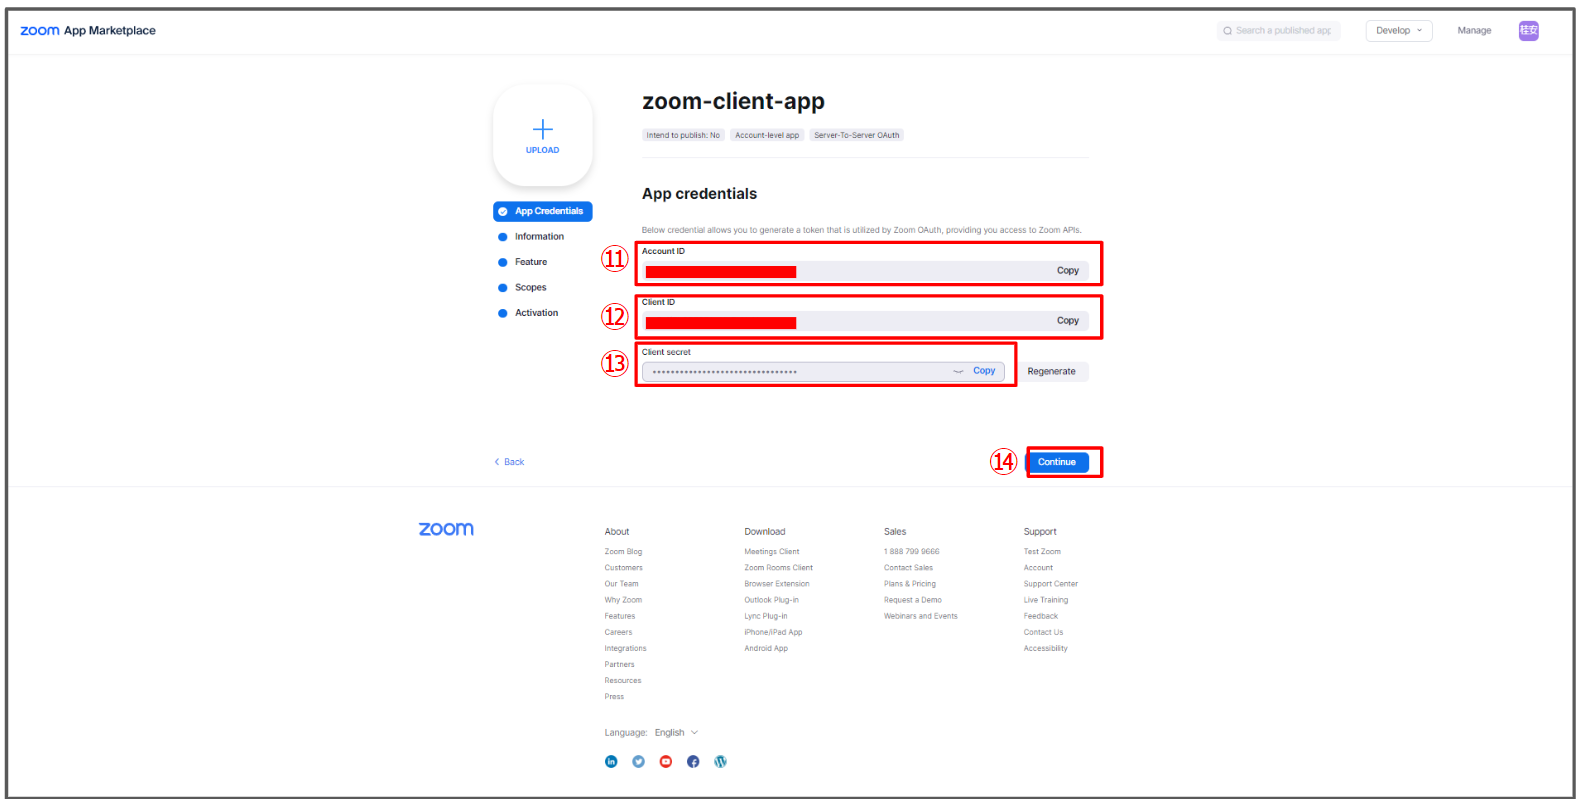The height and width of the screenshot is (802, 1577).
Task: Click the 1 888 799 9666 sales number
Action: [x=911, y=552]
